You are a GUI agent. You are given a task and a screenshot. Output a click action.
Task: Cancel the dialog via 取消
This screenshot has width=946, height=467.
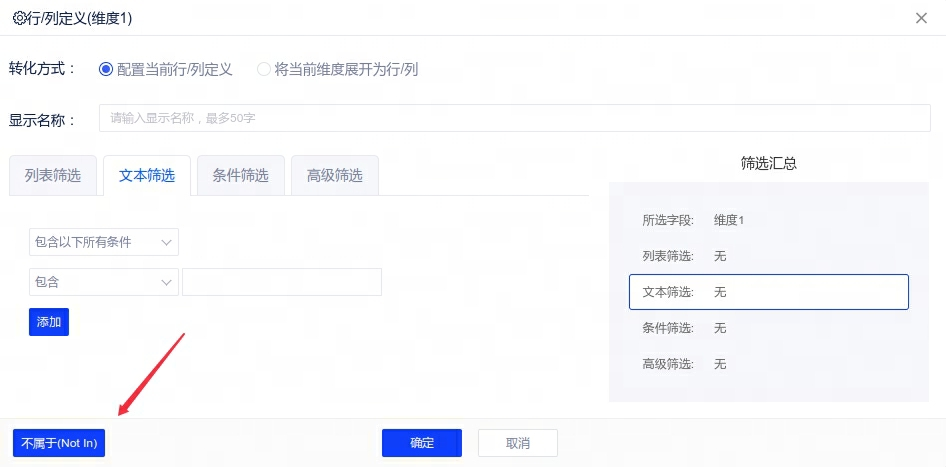(x=518, y=443)
